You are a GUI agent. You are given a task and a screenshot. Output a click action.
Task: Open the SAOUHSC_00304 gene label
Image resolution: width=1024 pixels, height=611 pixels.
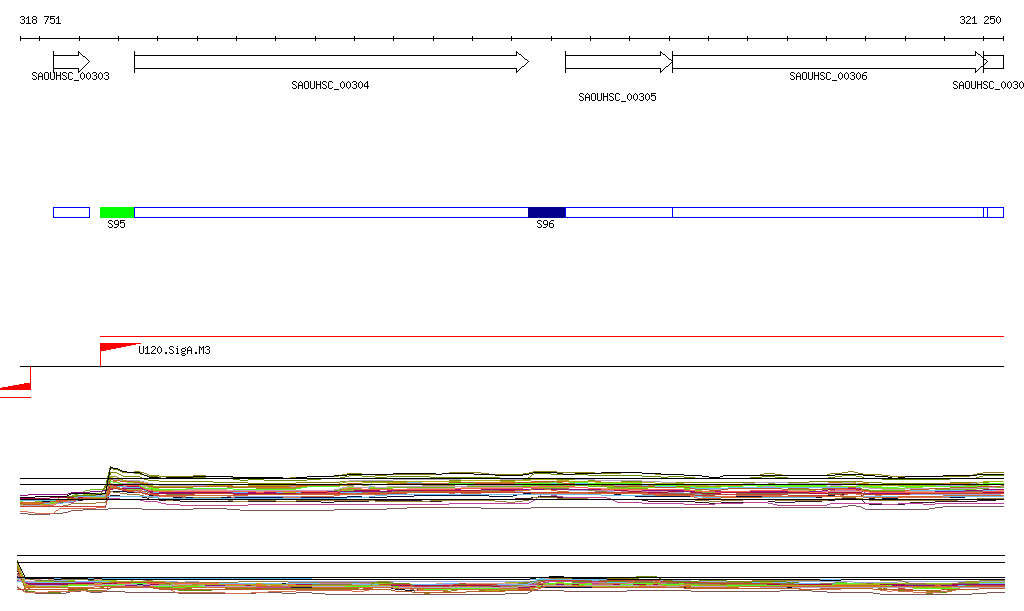click(330, 86)
